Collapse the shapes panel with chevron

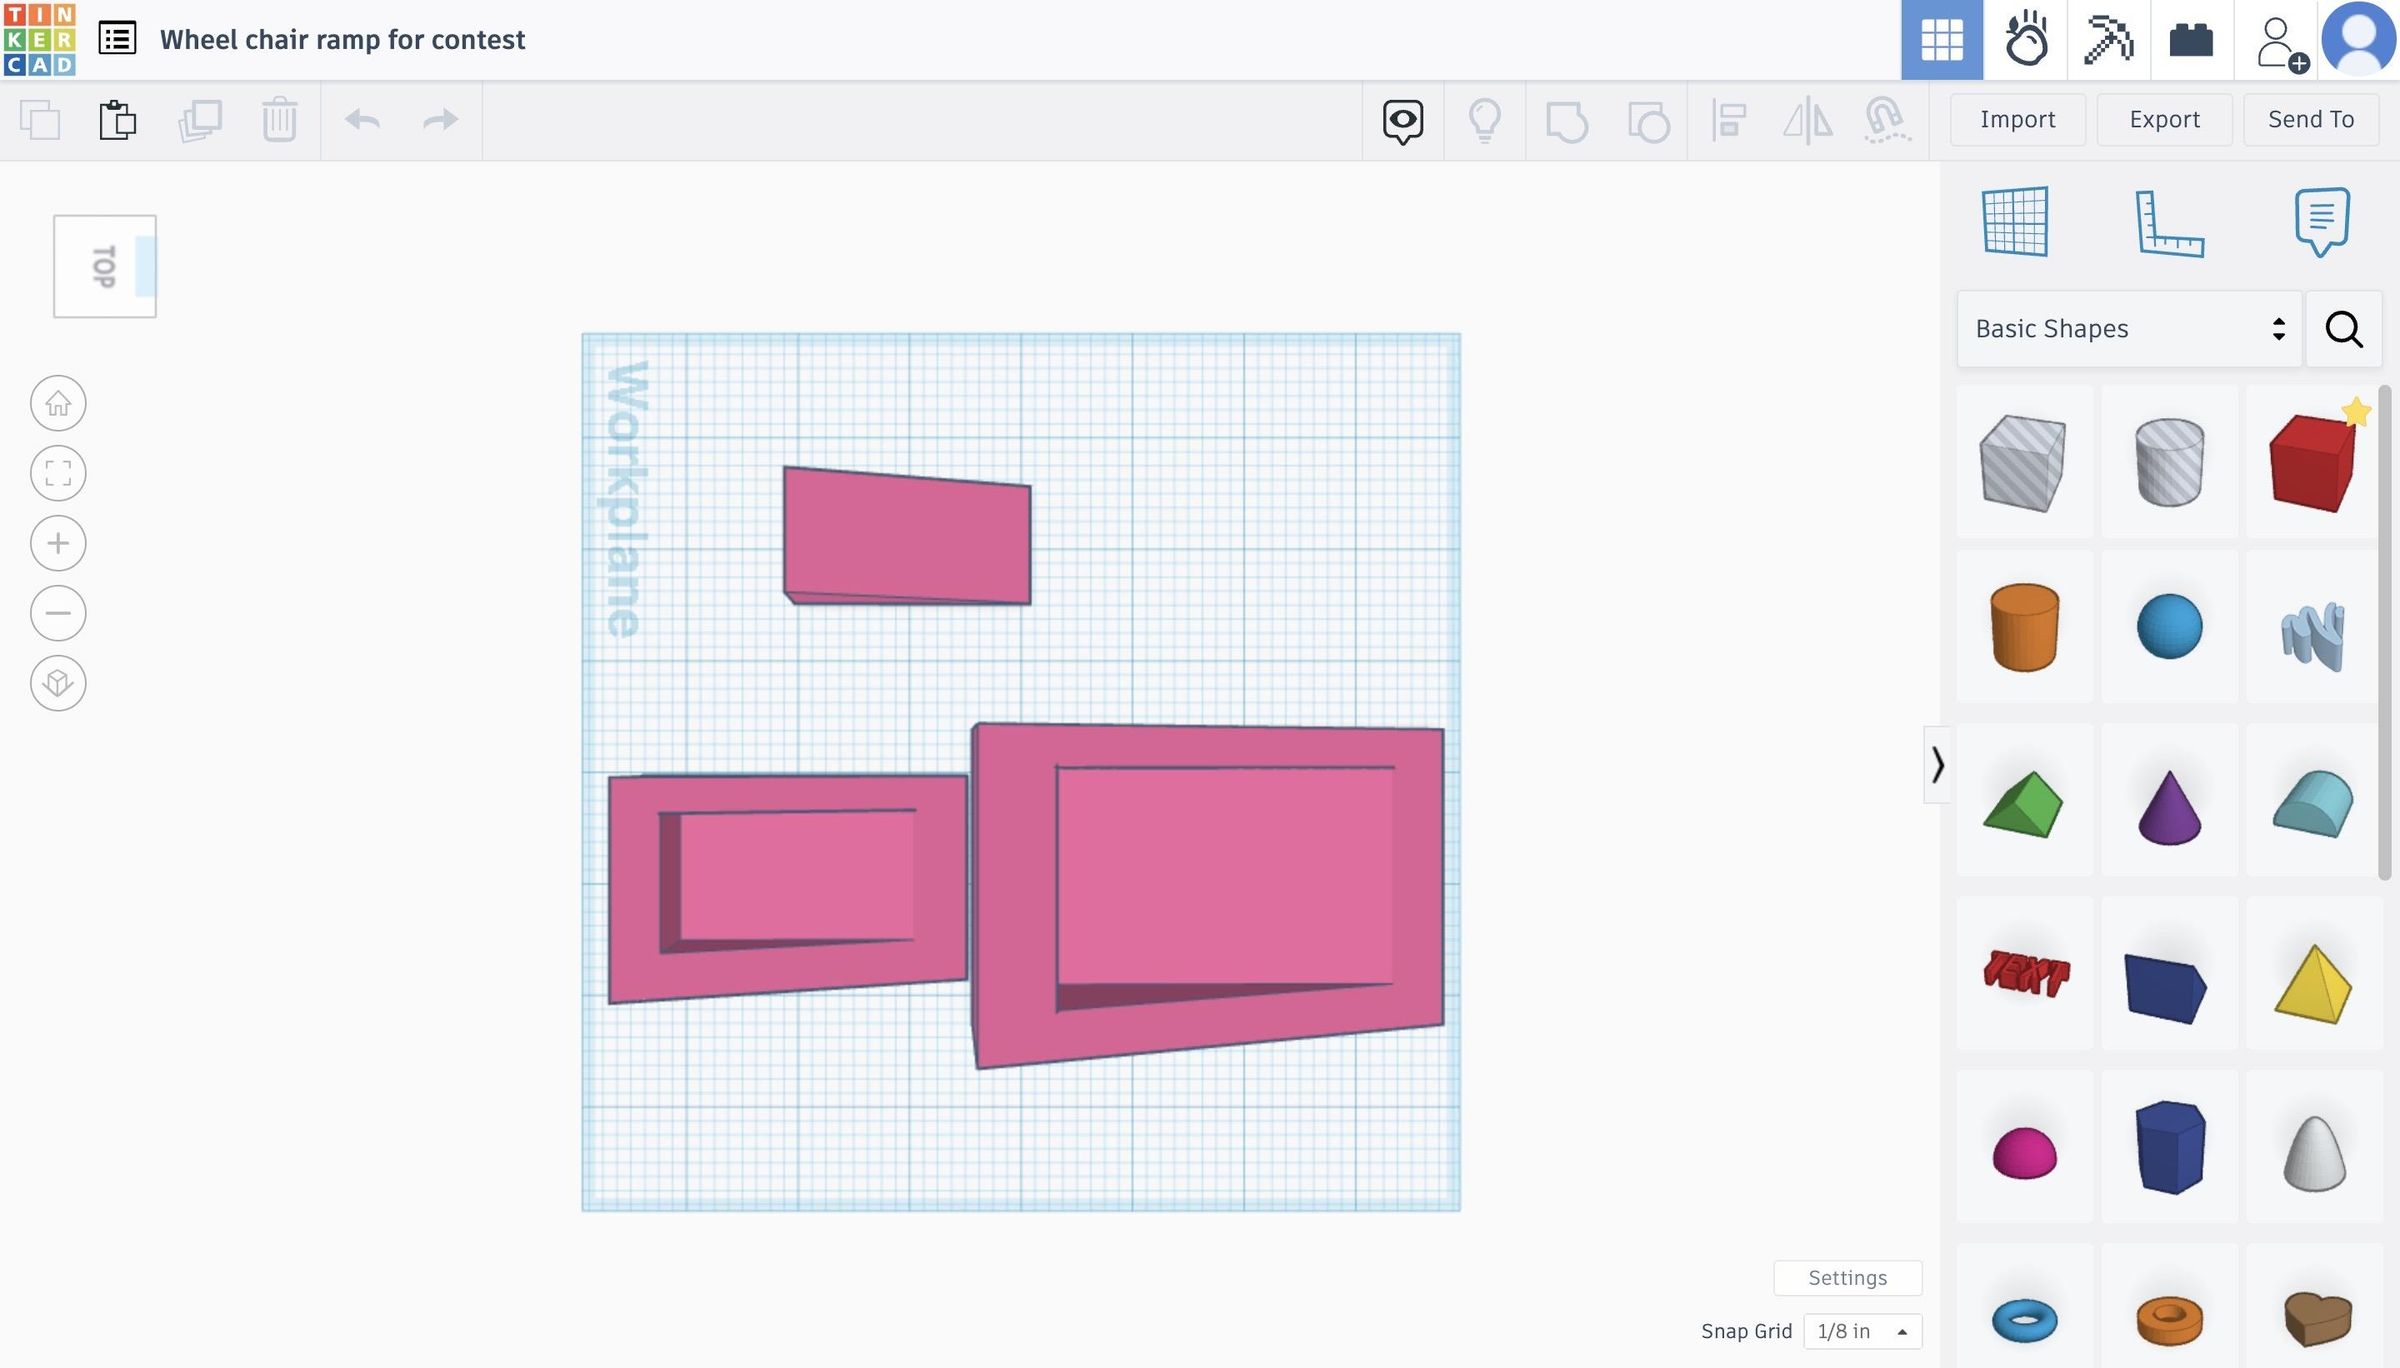(x=1937, y=765)
